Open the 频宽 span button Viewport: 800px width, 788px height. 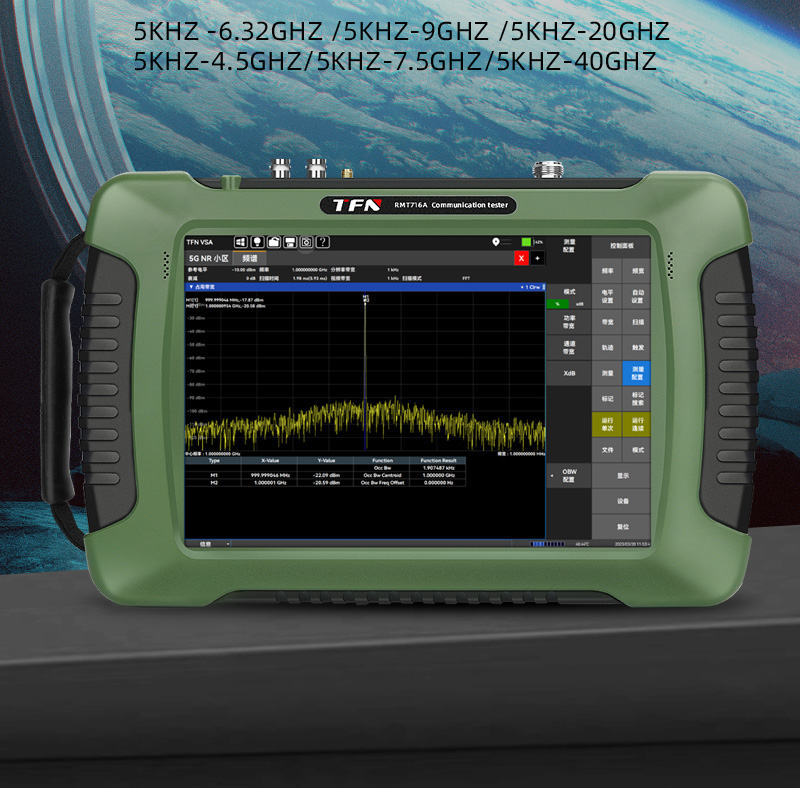637,271
